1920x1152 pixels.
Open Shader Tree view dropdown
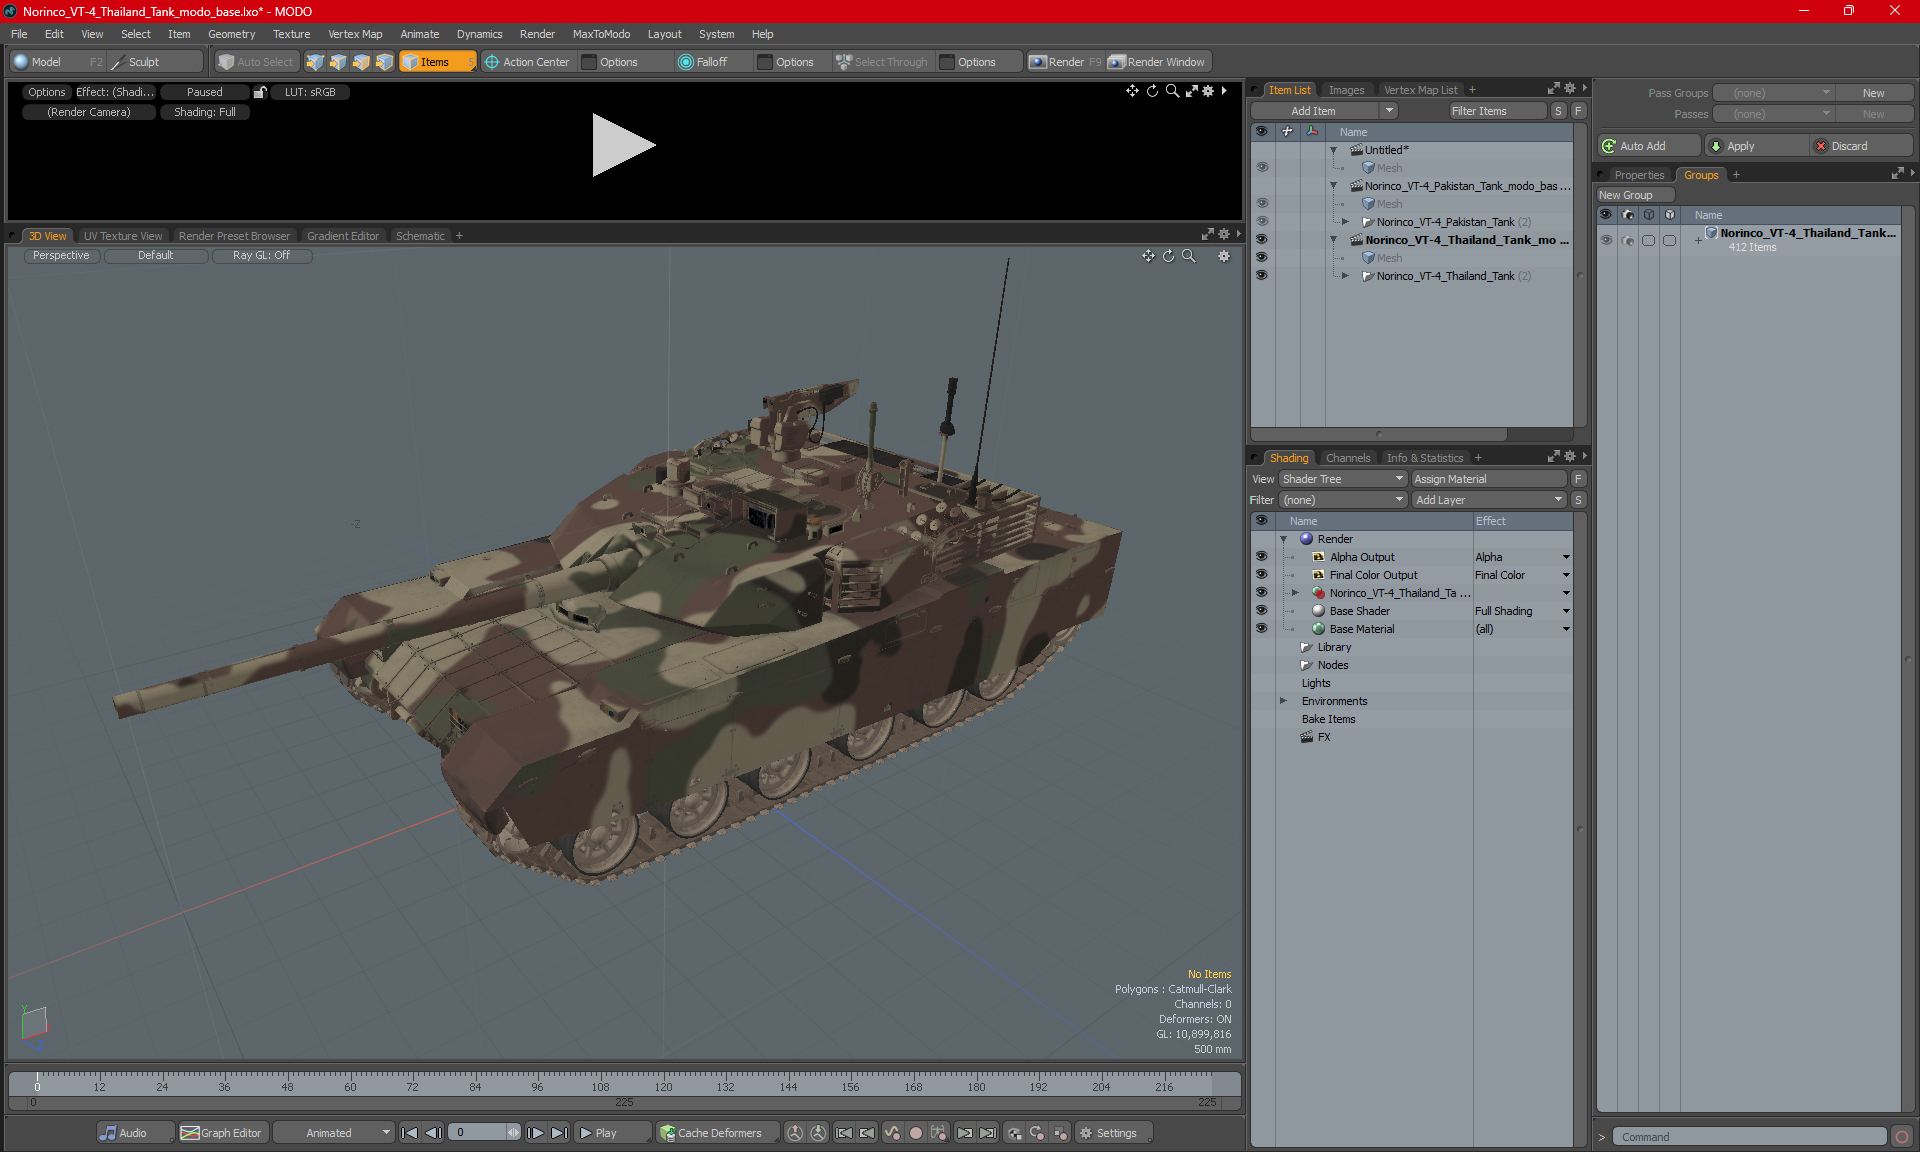click(x=1343, y=479)
